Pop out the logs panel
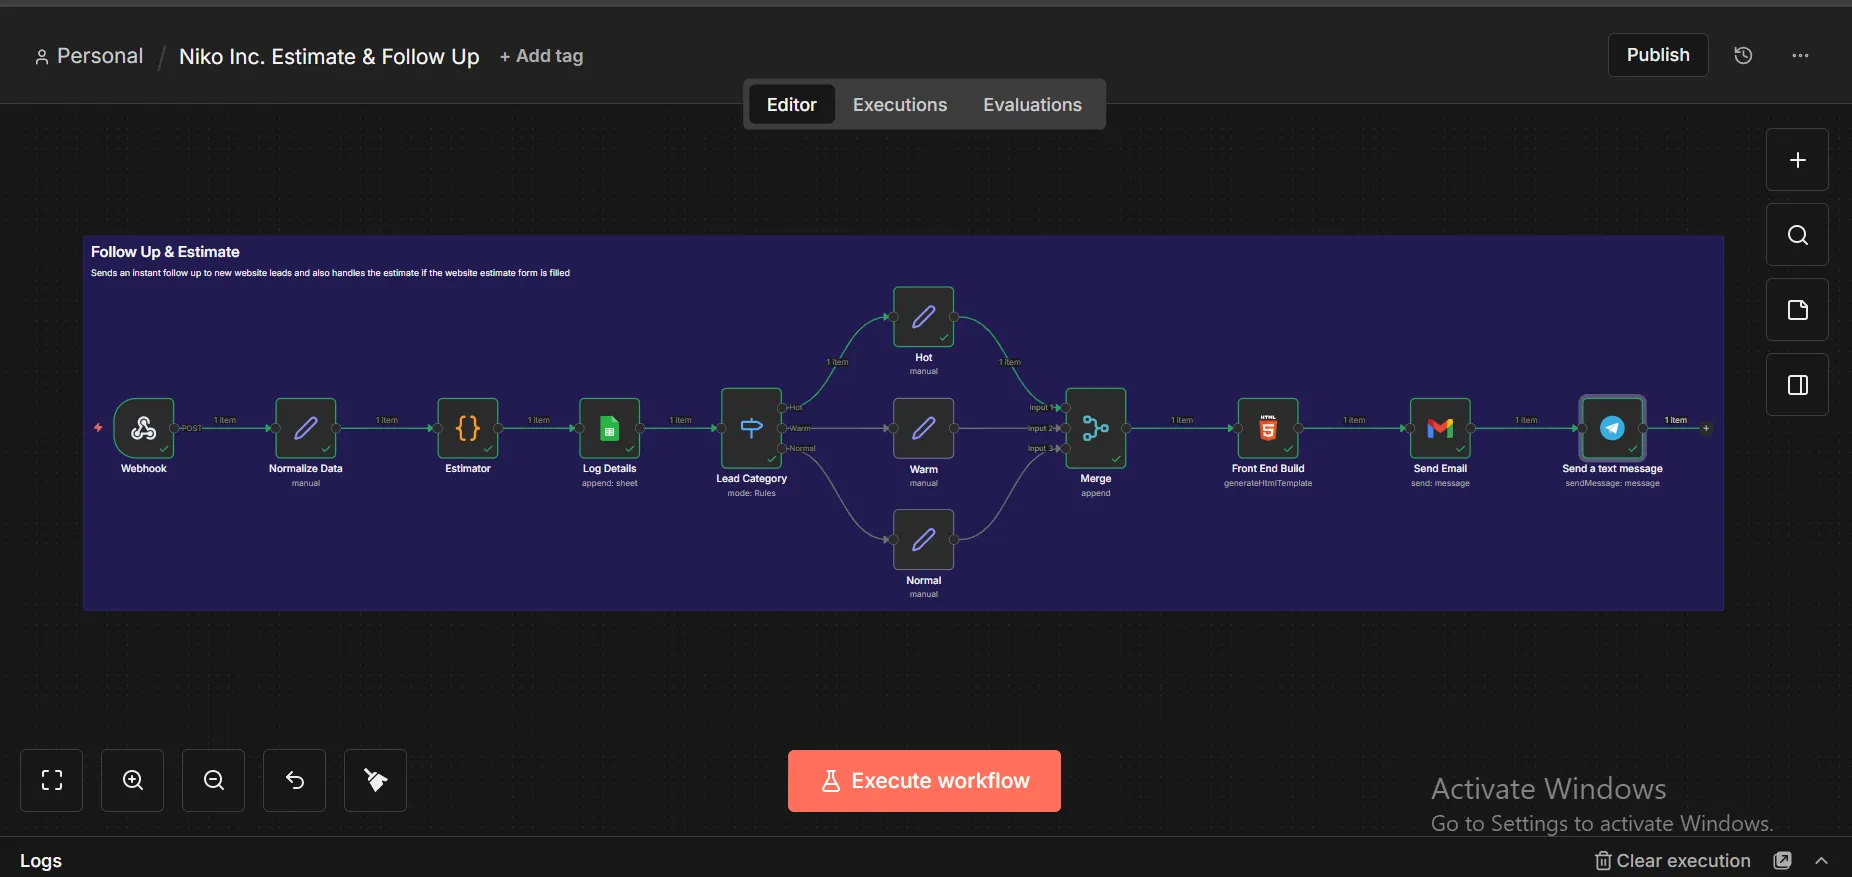 [x=1782, y=860]
